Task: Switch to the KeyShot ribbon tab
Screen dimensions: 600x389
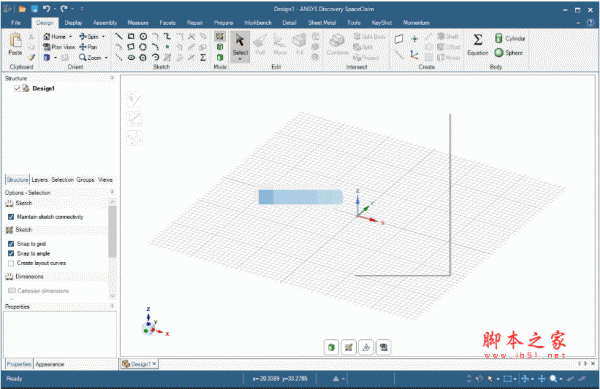Action: 382,23
